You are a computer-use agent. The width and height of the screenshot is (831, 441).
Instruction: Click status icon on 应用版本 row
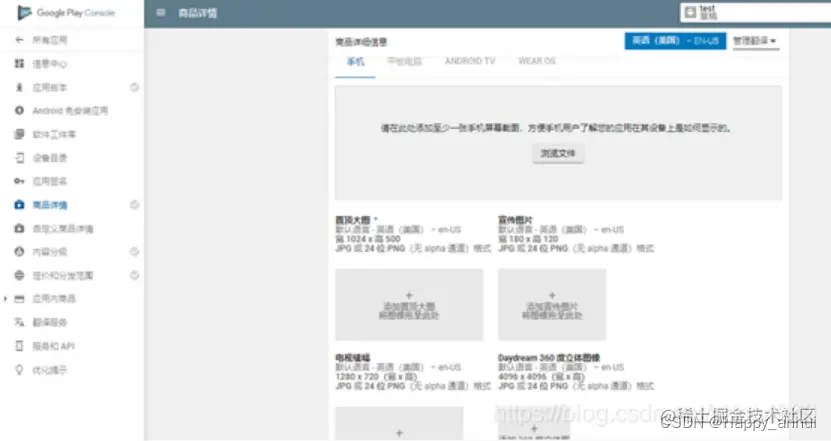[135, 87]
